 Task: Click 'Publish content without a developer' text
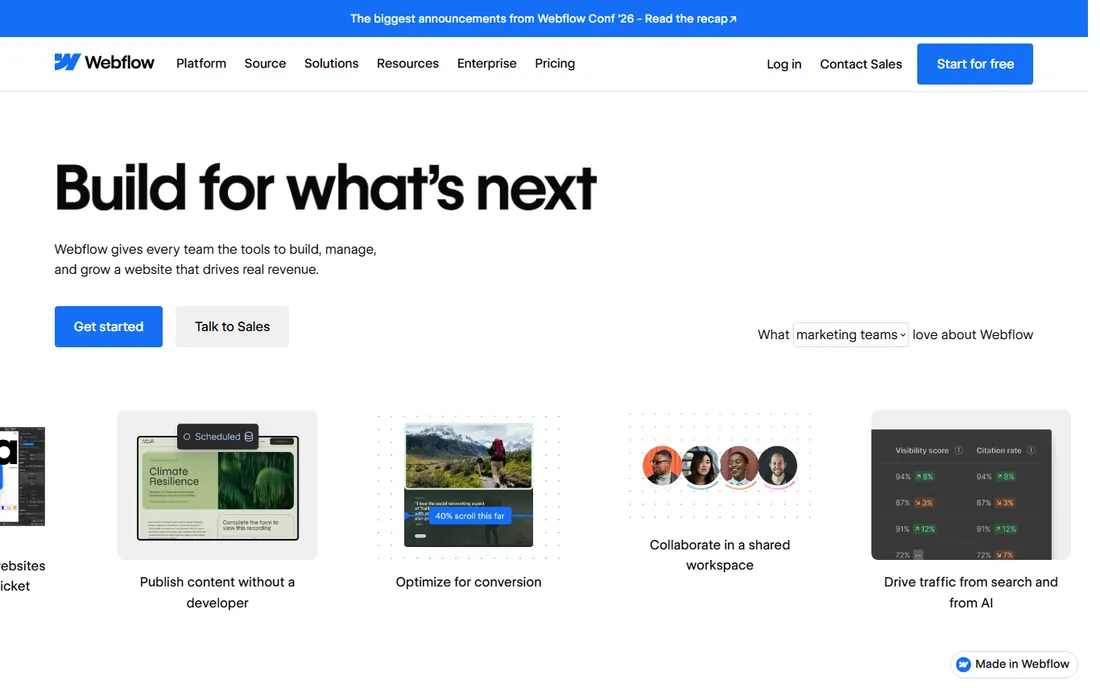pos(217,592)
